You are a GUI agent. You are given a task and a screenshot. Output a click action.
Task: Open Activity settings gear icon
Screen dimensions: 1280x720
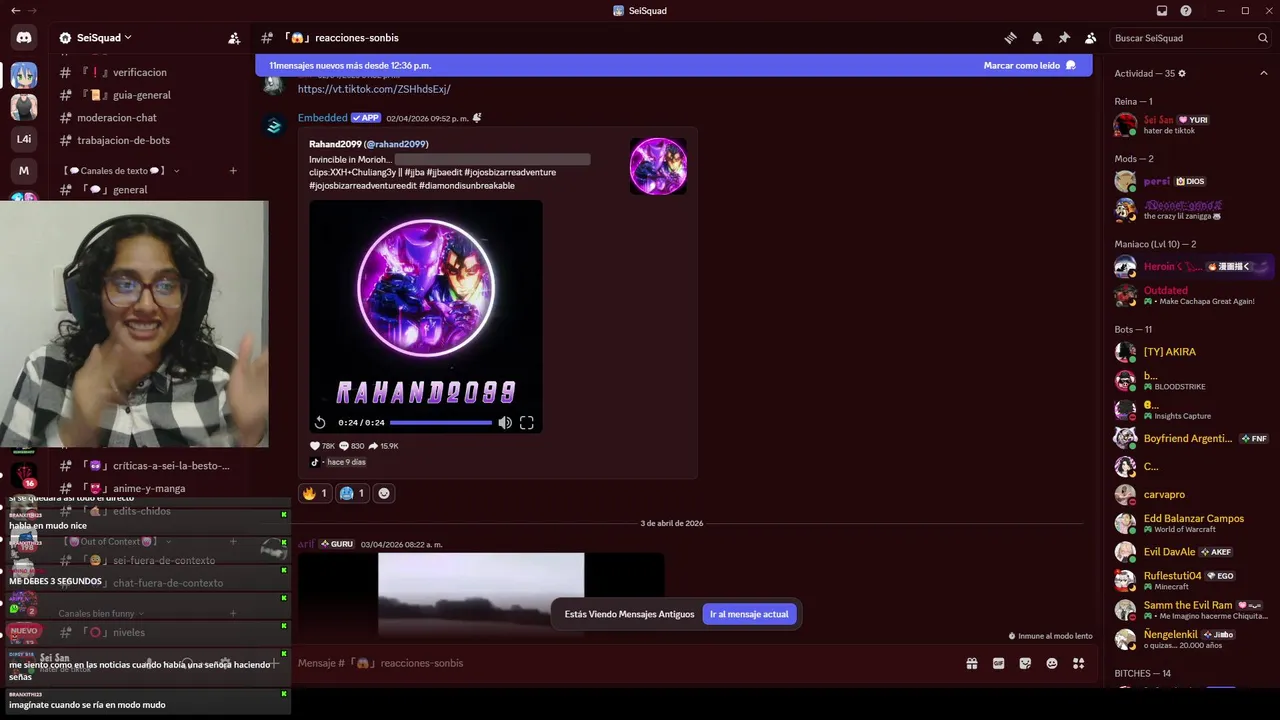pyautogui.click(x=1182, y=74)
